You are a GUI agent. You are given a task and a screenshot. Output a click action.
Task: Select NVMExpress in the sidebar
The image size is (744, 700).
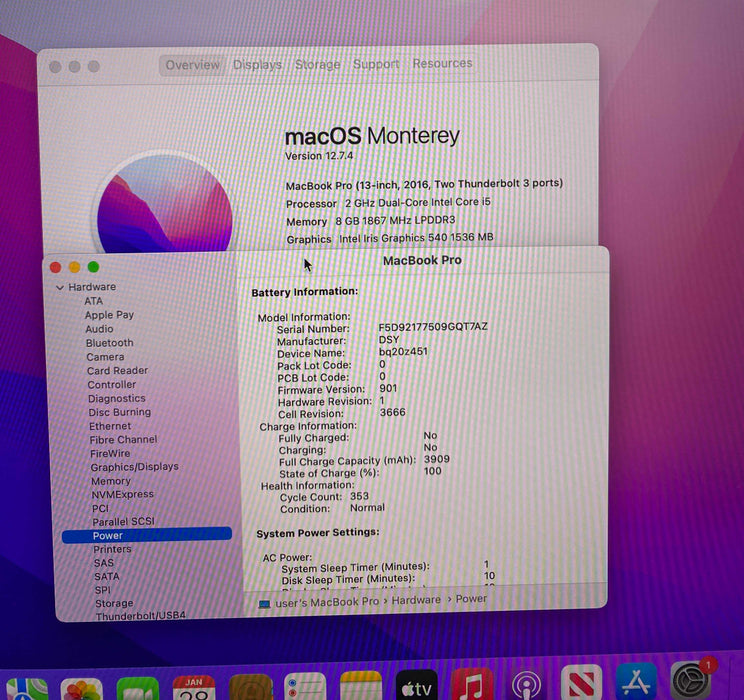(x=123, y=495)
